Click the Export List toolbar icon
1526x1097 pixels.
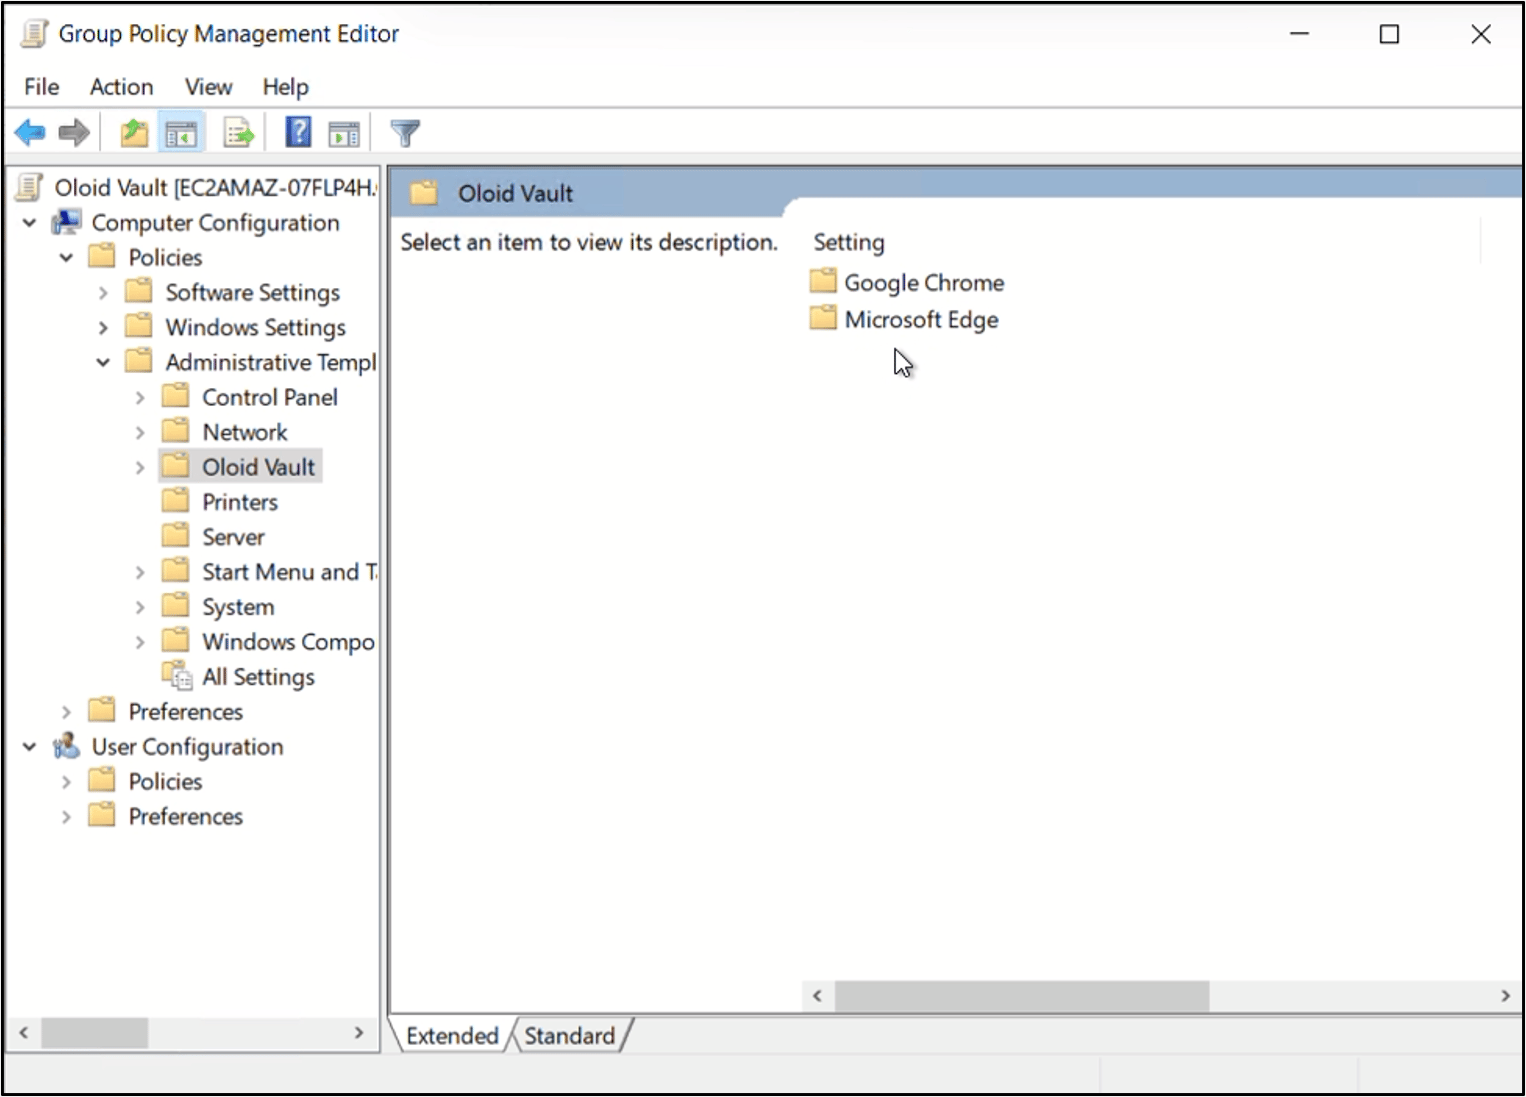point(239,132)
